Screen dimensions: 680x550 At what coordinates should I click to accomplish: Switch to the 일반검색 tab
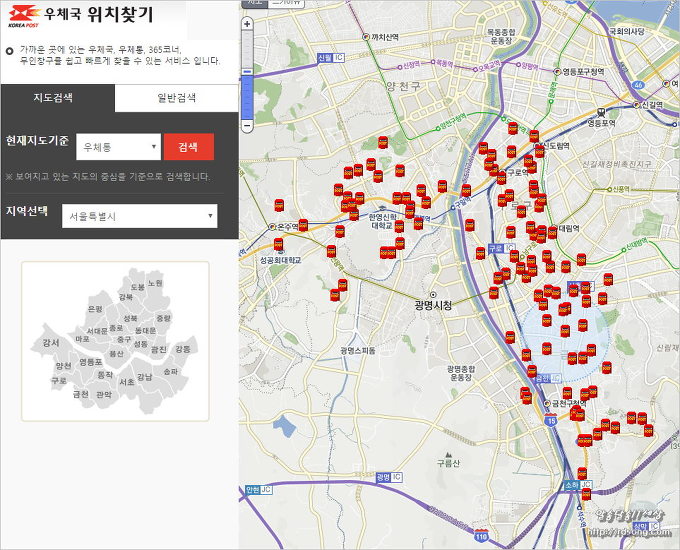coord(176,98)
